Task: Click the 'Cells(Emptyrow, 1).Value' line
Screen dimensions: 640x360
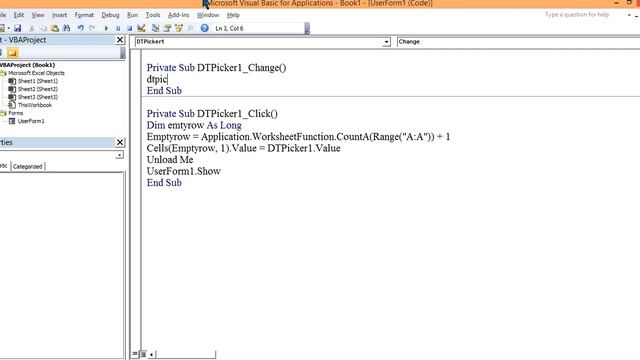Action: click(x=243, y=148)
